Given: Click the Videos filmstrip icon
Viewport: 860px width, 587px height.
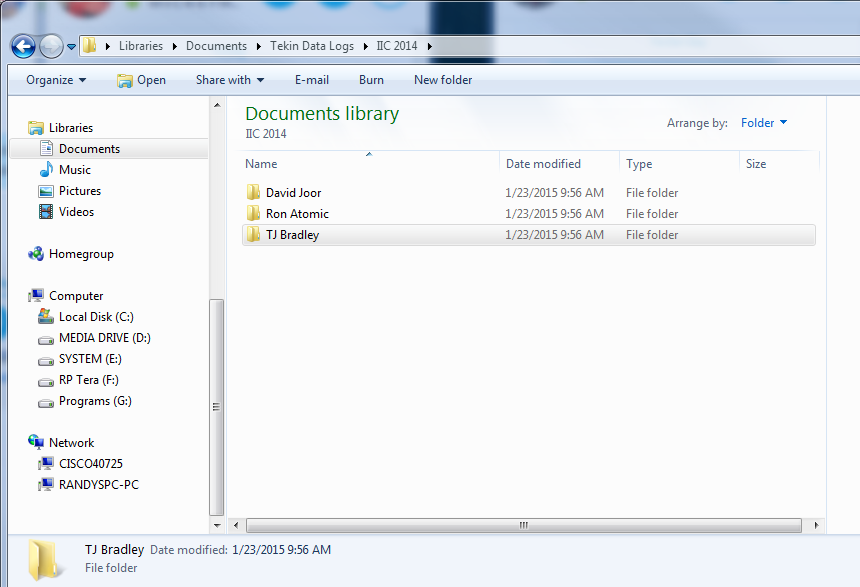Looking at the screenshot, I should 46,212.
